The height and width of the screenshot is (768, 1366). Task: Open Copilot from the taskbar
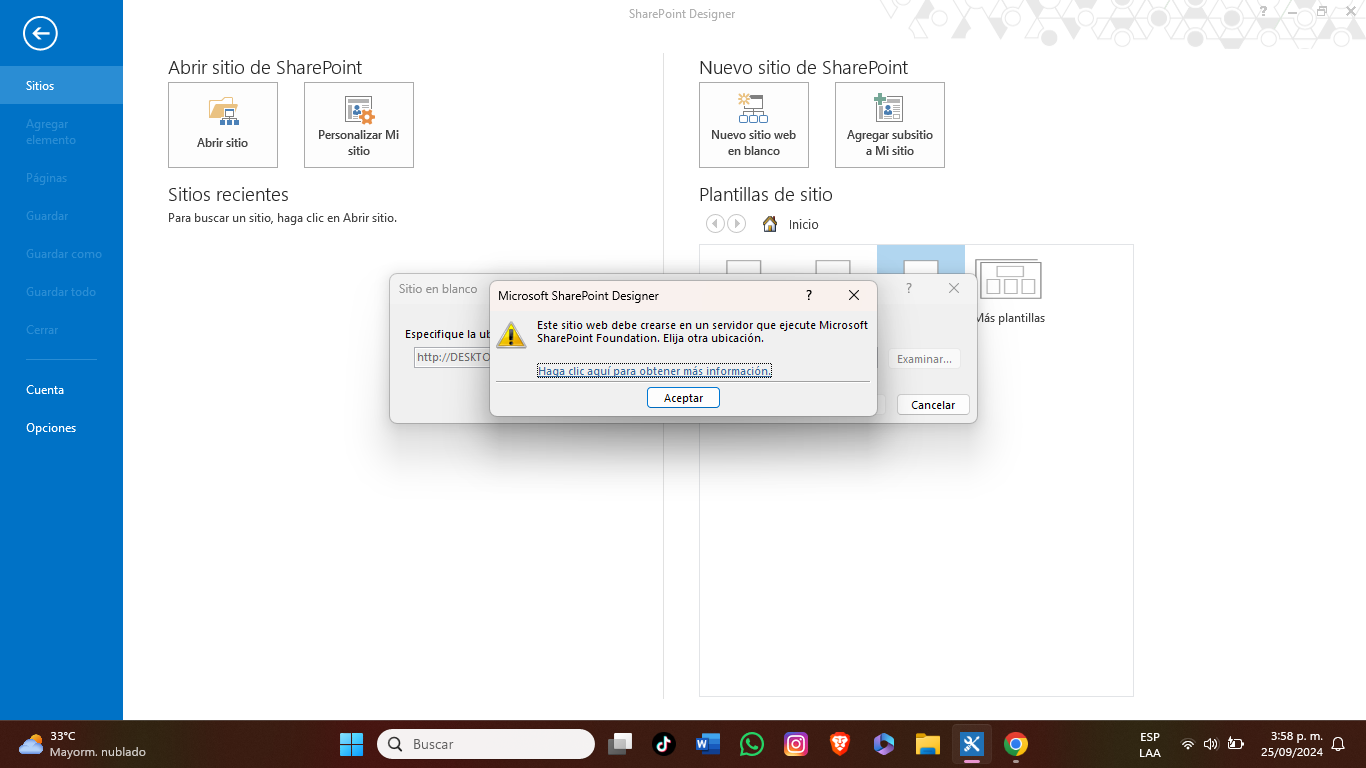click(x=884, y=744)
